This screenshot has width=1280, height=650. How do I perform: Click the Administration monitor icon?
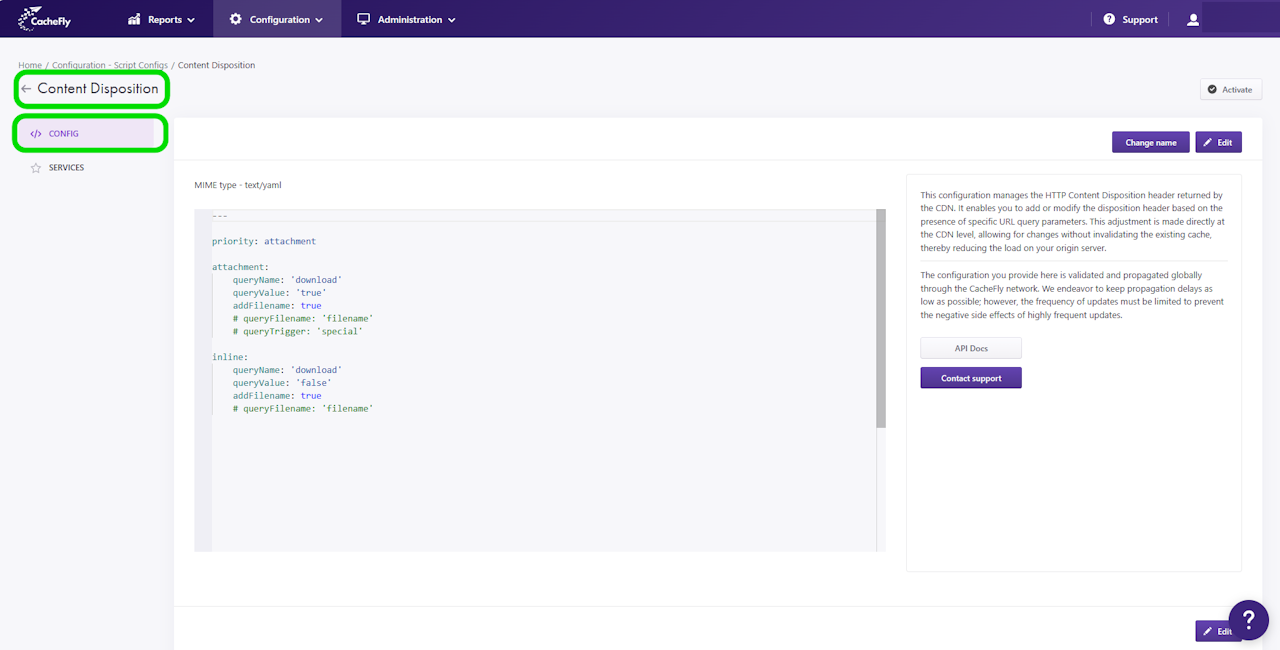pyautogui.click(x=364, y=19)
